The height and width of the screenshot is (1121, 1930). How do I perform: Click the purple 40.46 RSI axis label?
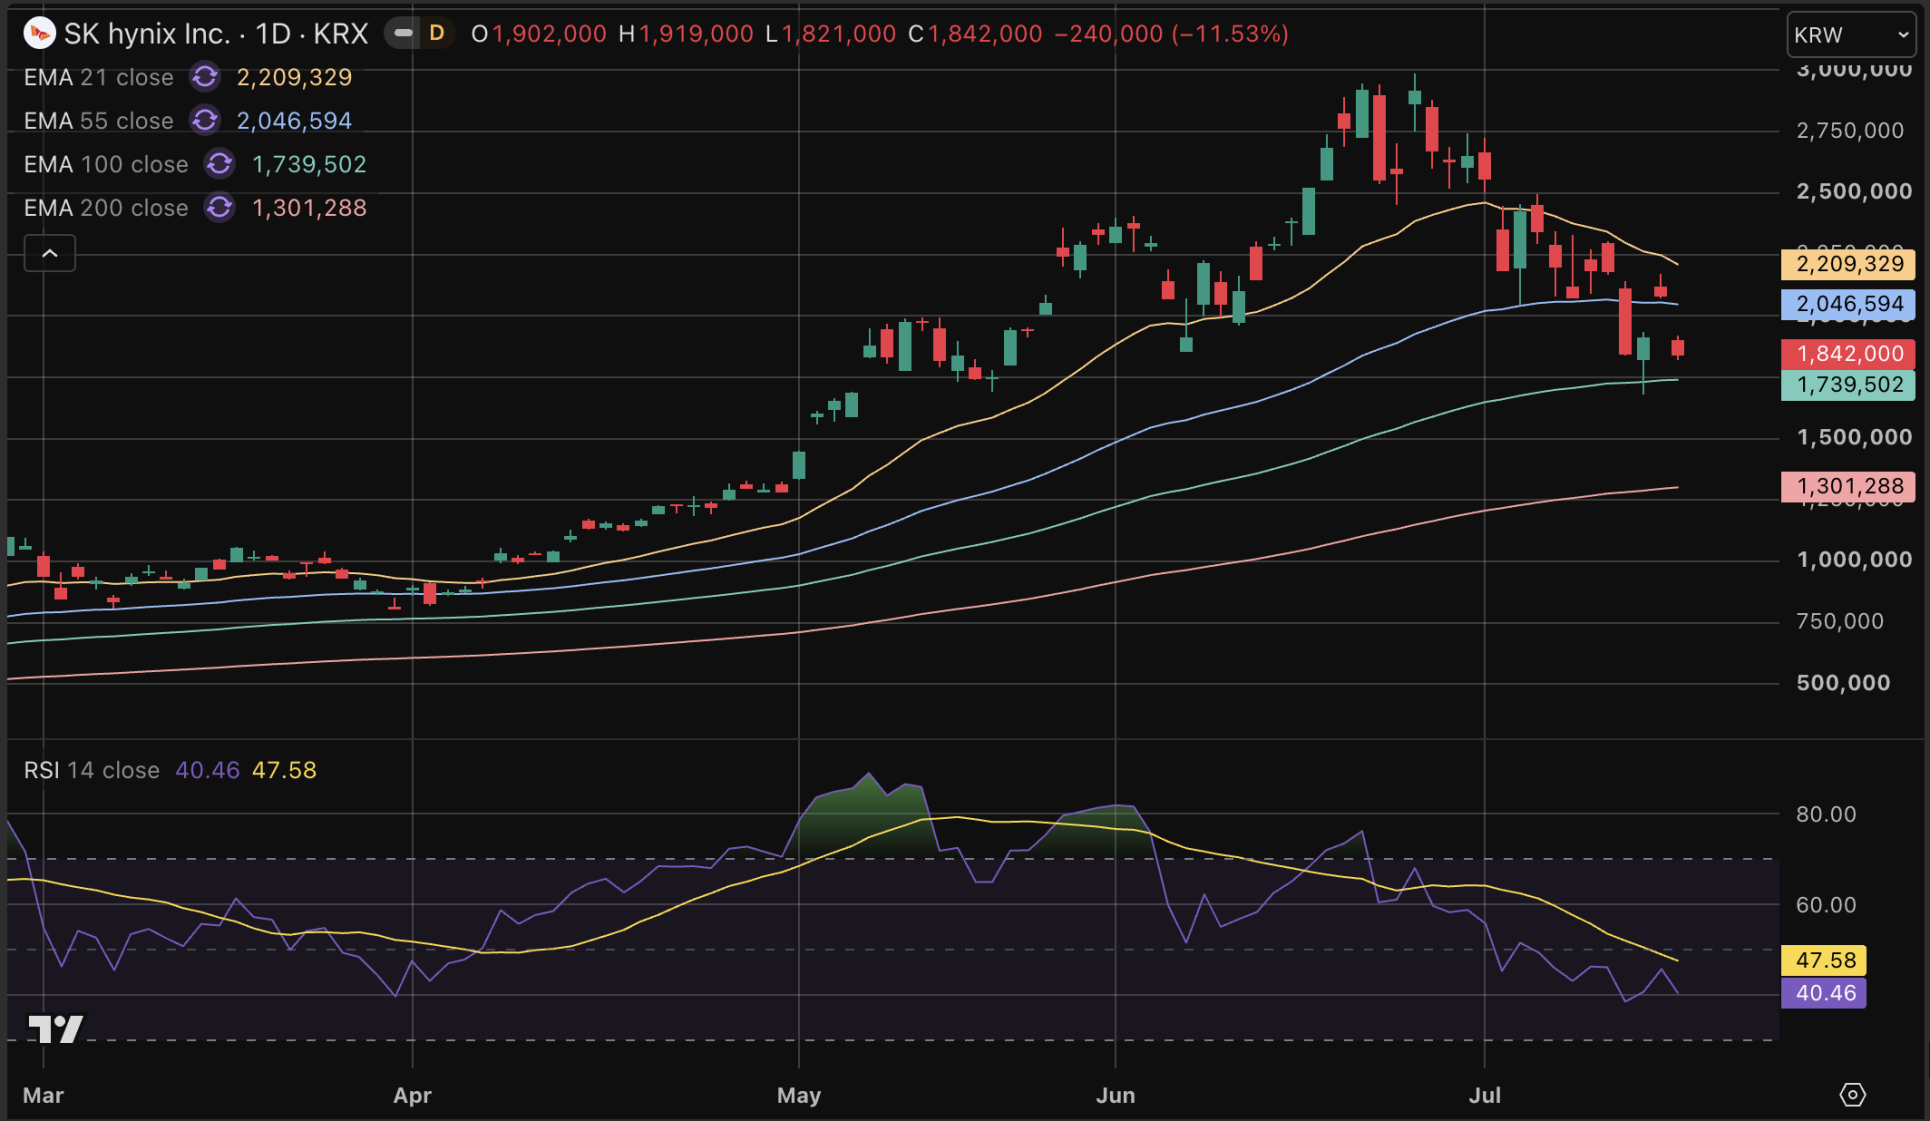[x=1825, y=993]
